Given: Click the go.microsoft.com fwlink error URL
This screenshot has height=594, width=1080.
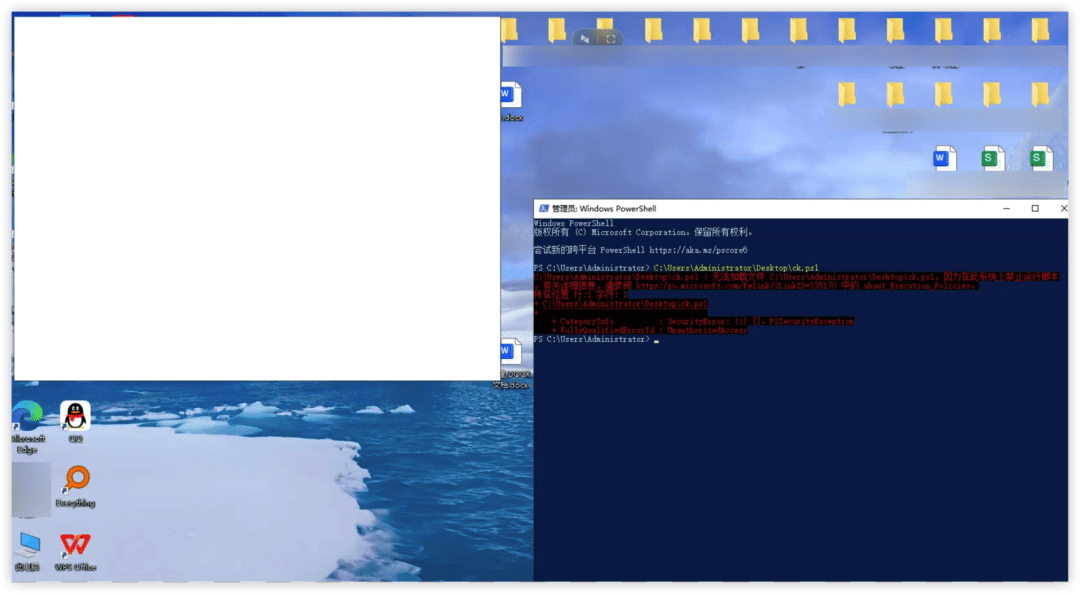Looking at the screenshot, I should coord(736,285).
